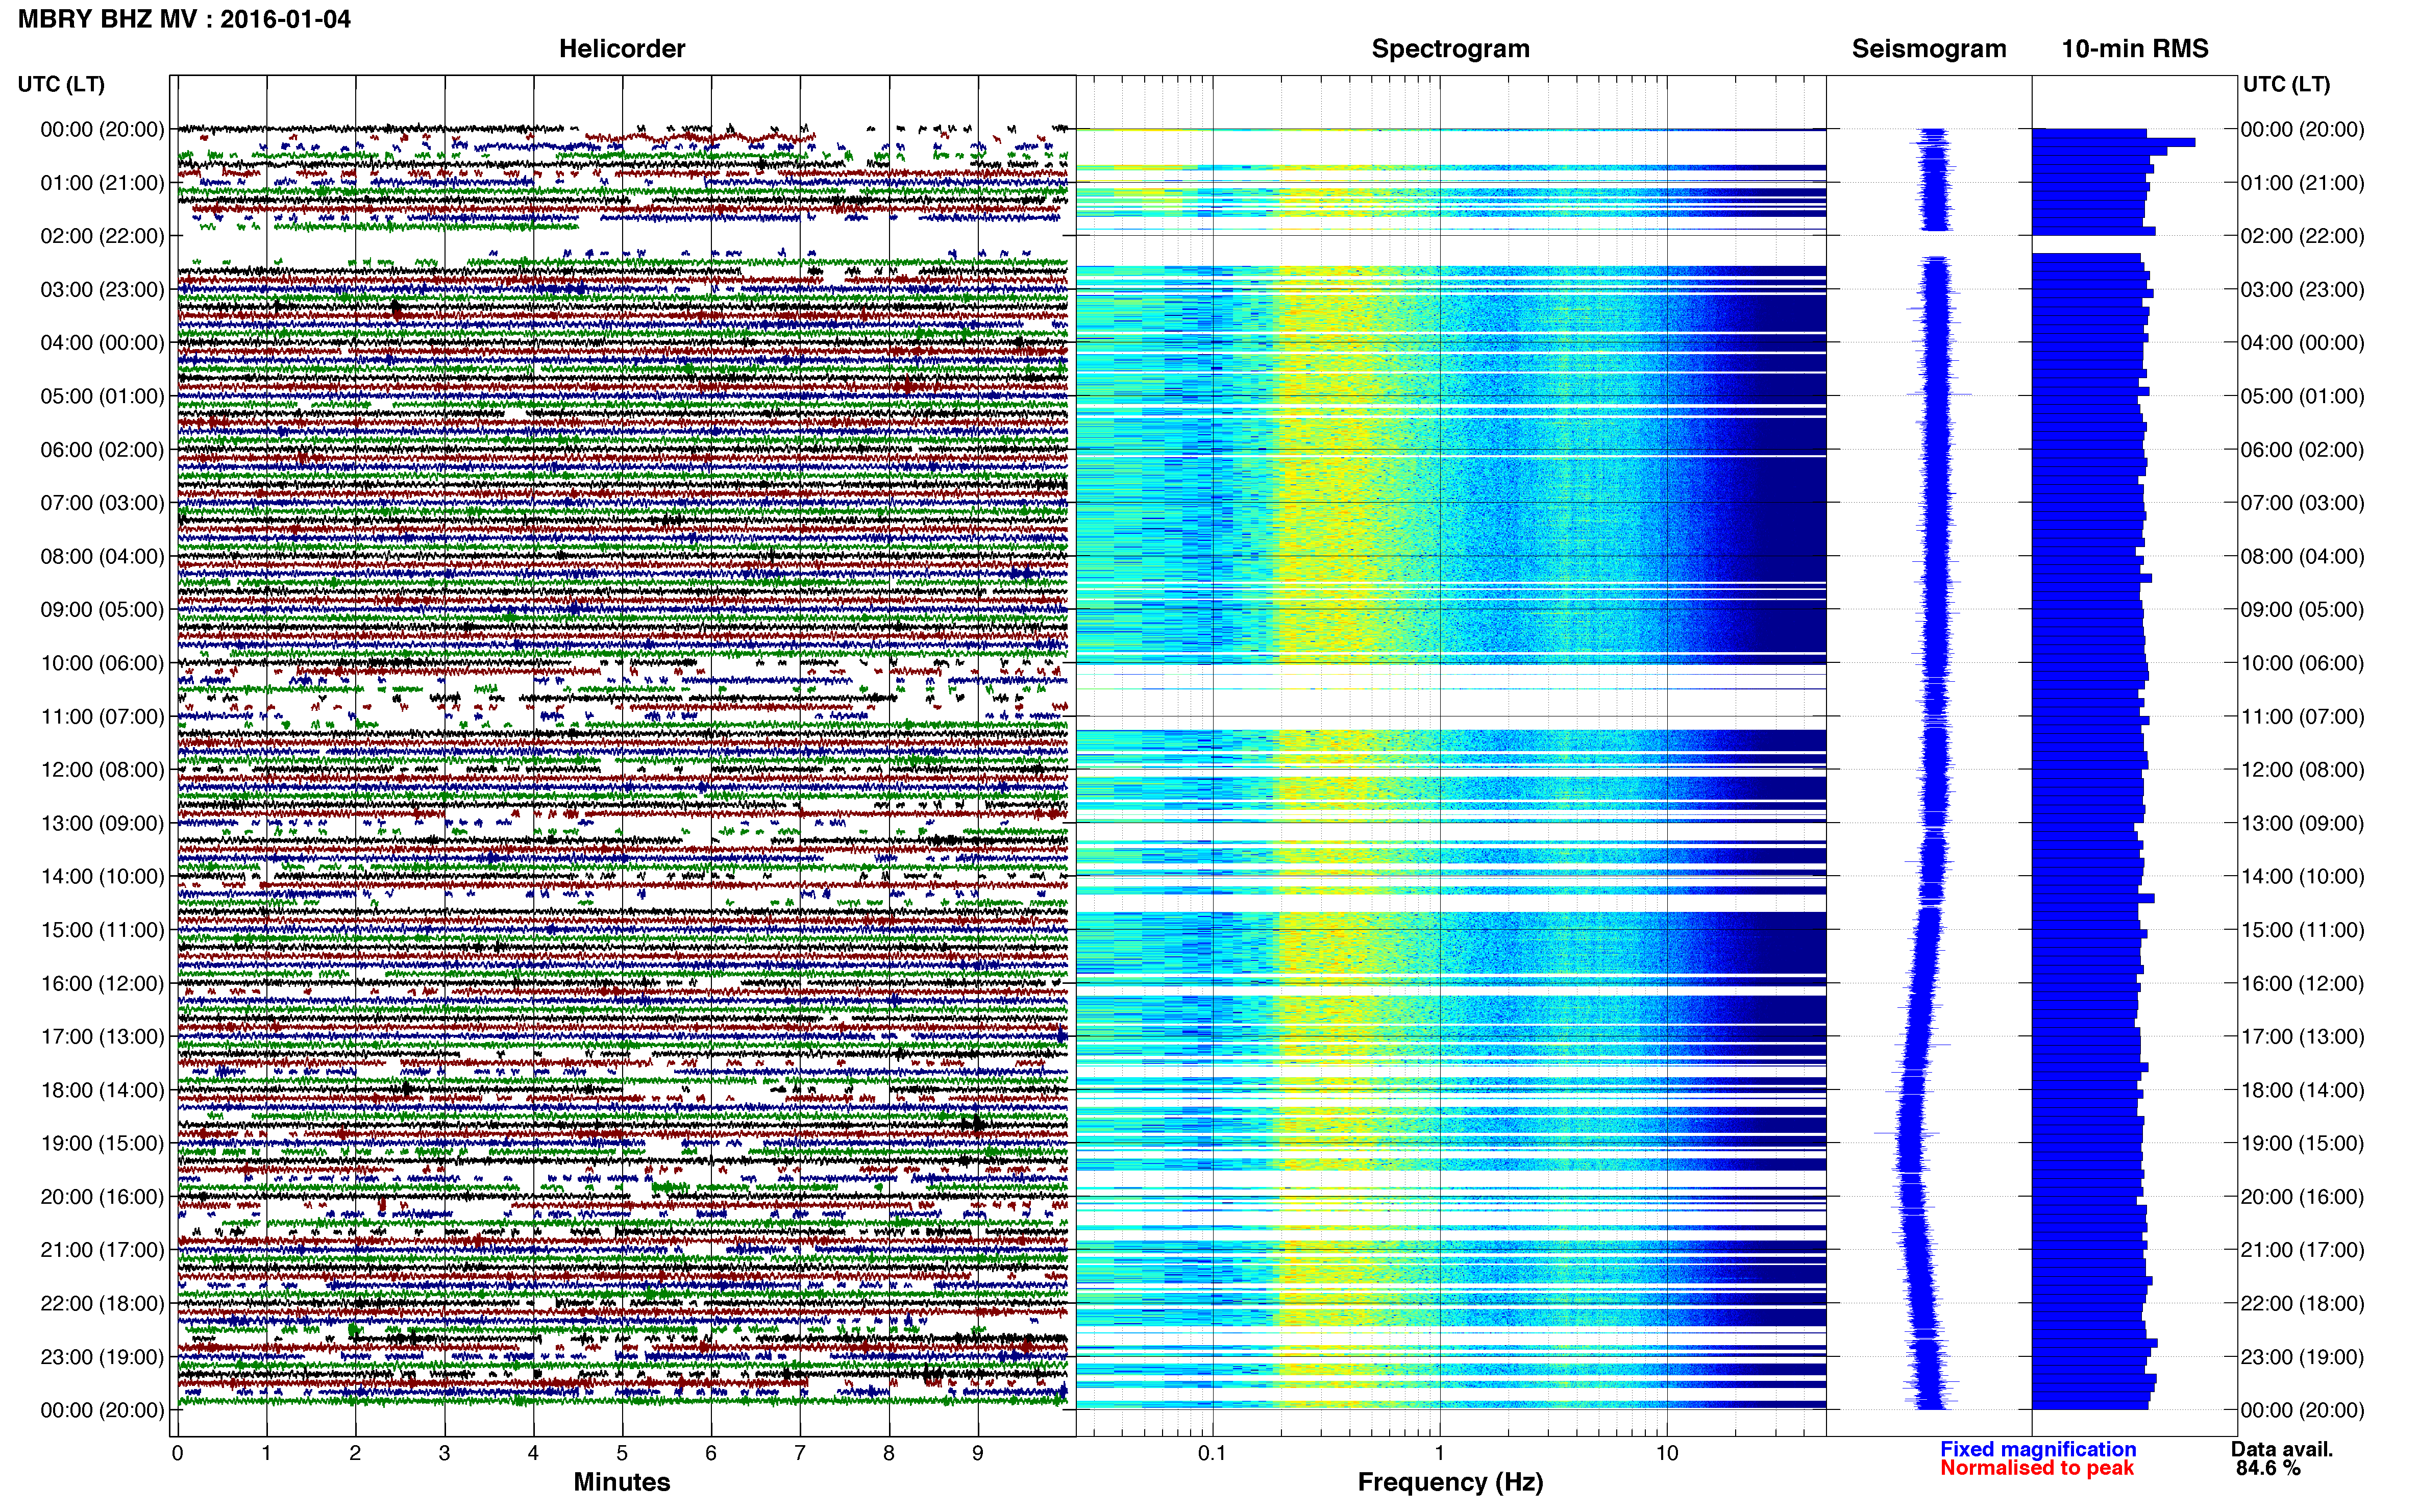Screen dimensions: 2419x1512
Task: Click helicorder minute tick '0'
Action: [x=177, y=1453]
